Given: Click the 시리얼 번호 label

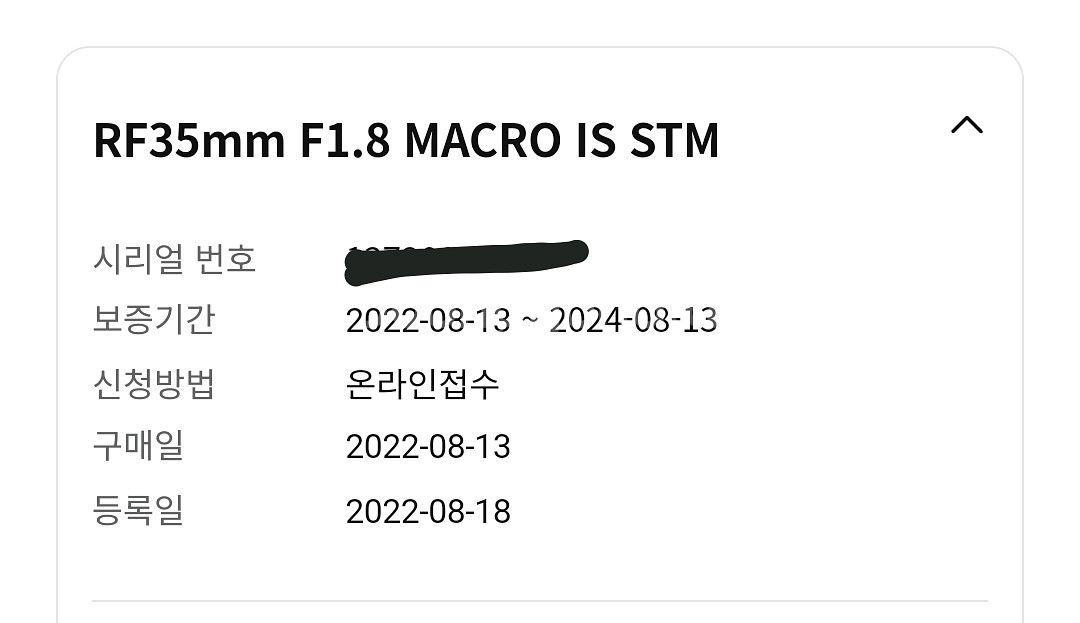Looking at the screenshot, I should coord(175,259).
